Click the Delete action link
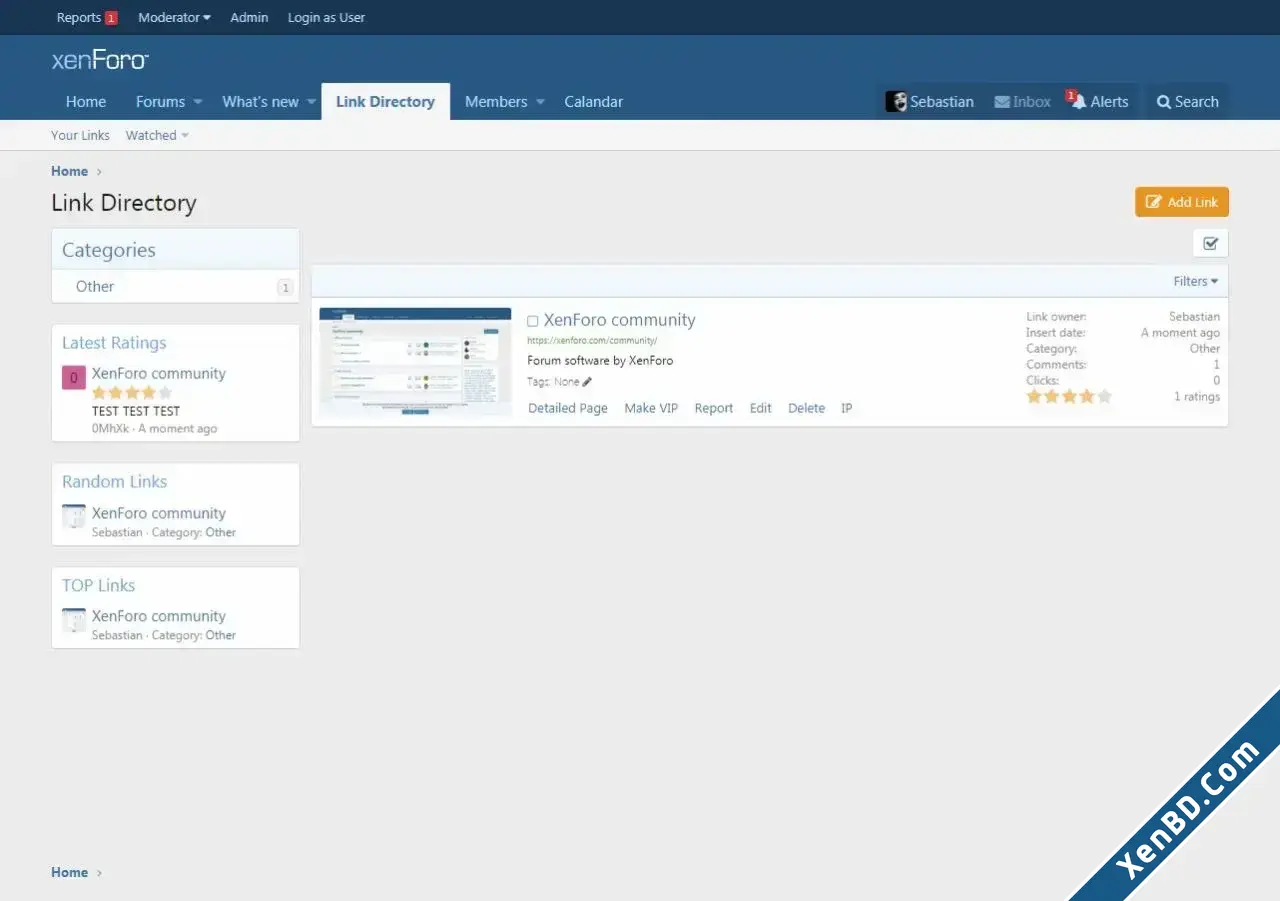Screen dimensions: 1280x901 coord(806,408)
